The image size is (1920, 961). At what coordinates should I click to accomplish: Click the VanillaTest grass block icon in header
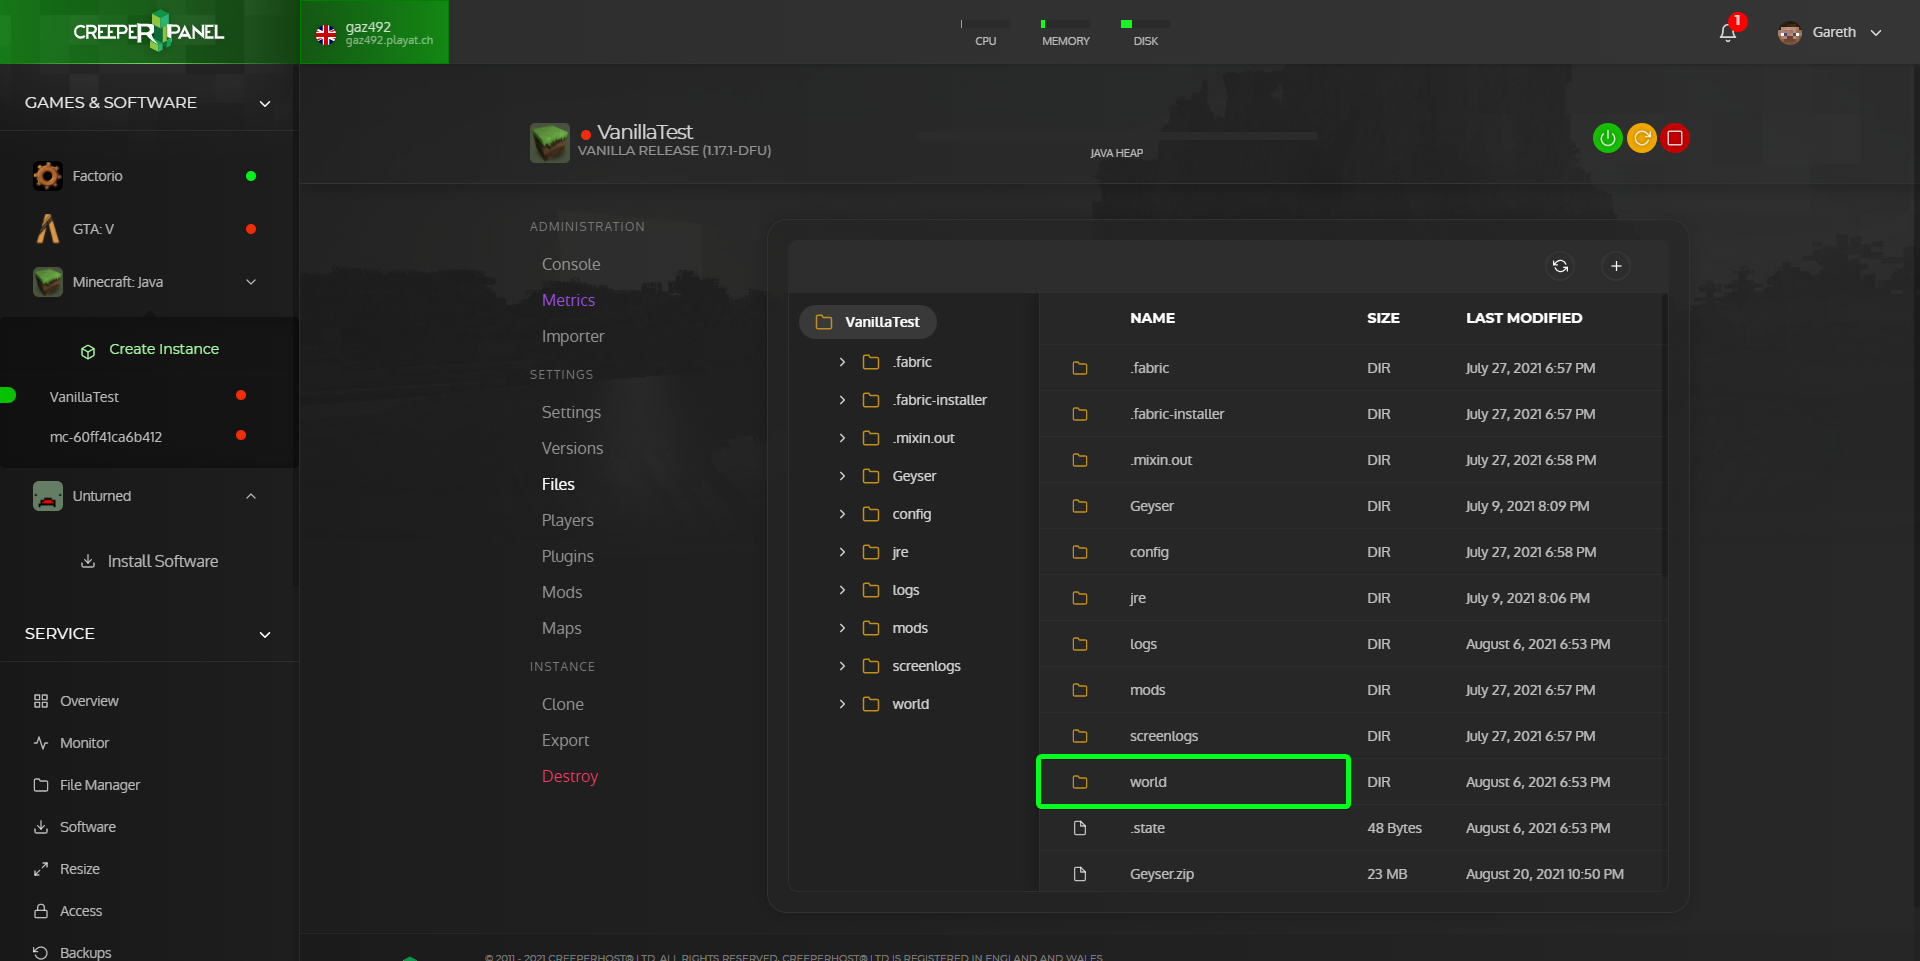pyautogui.click(x=550, y=143)
